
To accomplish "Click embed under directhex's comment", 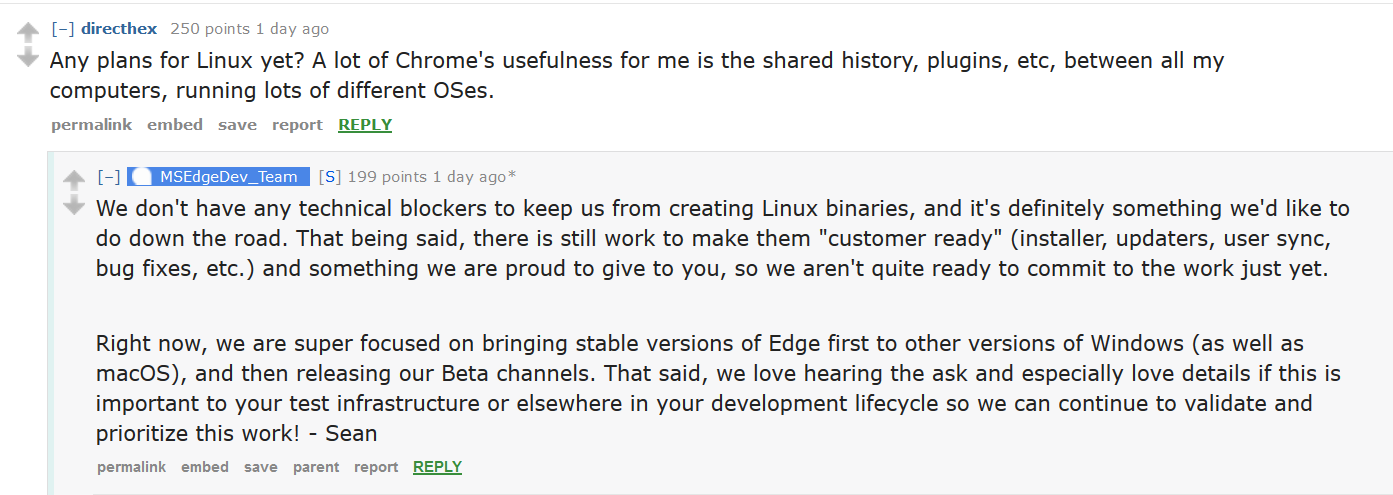I will (175, 125).
